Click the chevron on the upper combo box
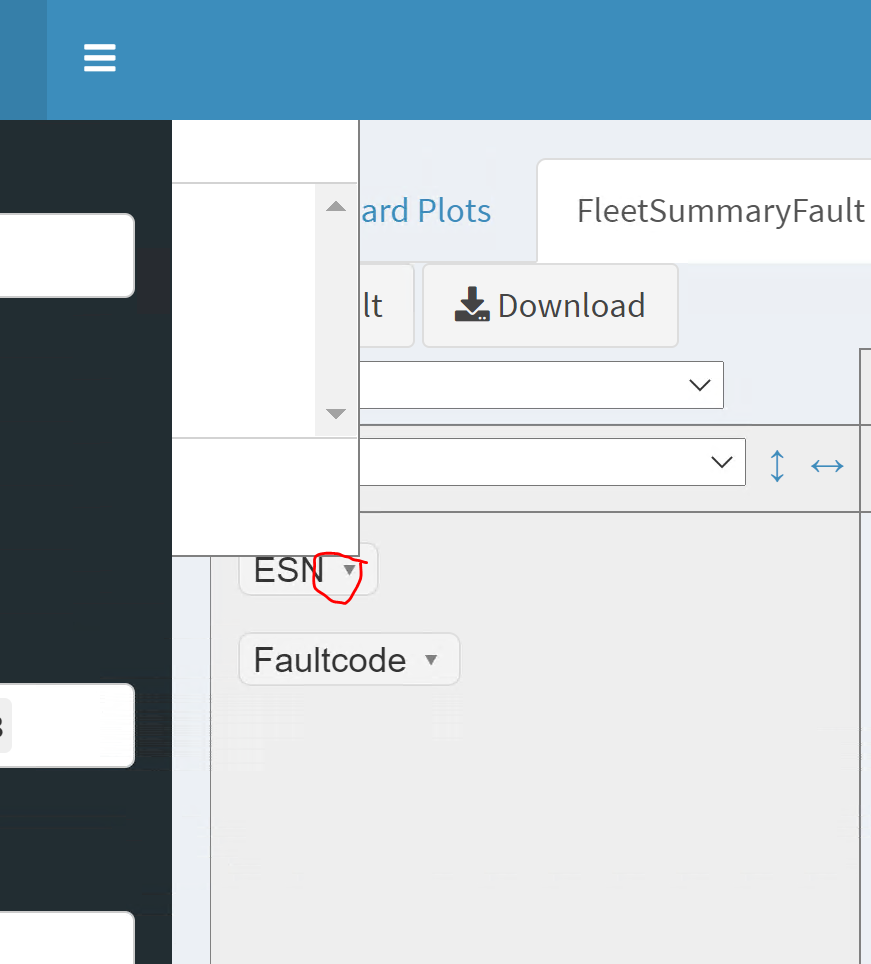This screenshot has width=871, height=964. [x=698, y=384]
